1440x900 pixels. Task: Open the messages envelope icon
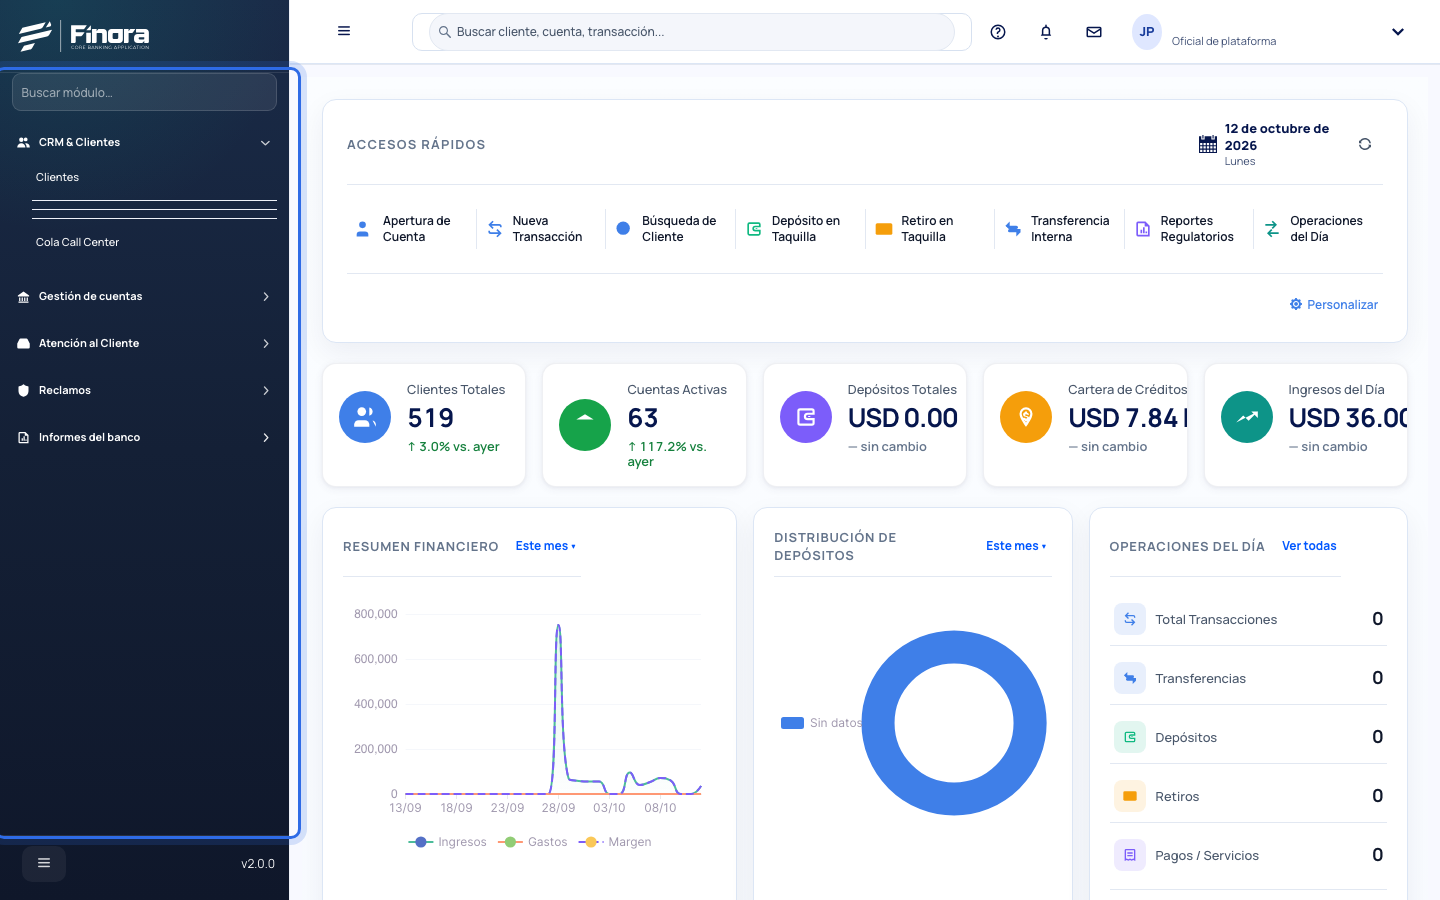(1094, 32)
